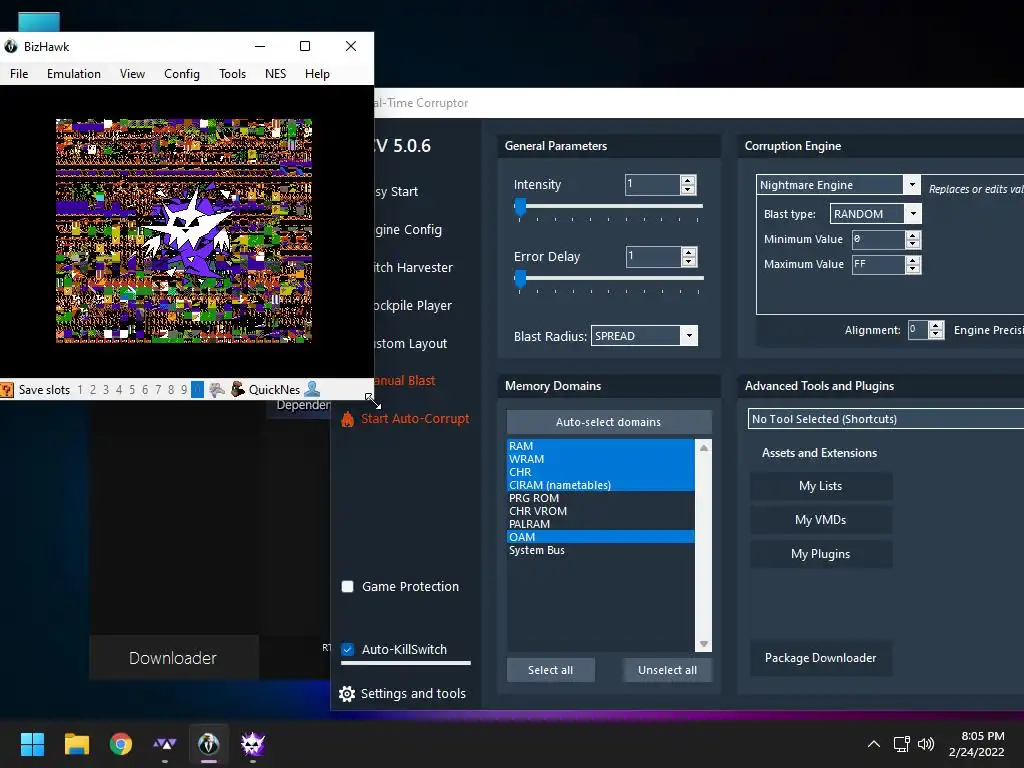Open Blast type dropdown

tap(913, 214)
